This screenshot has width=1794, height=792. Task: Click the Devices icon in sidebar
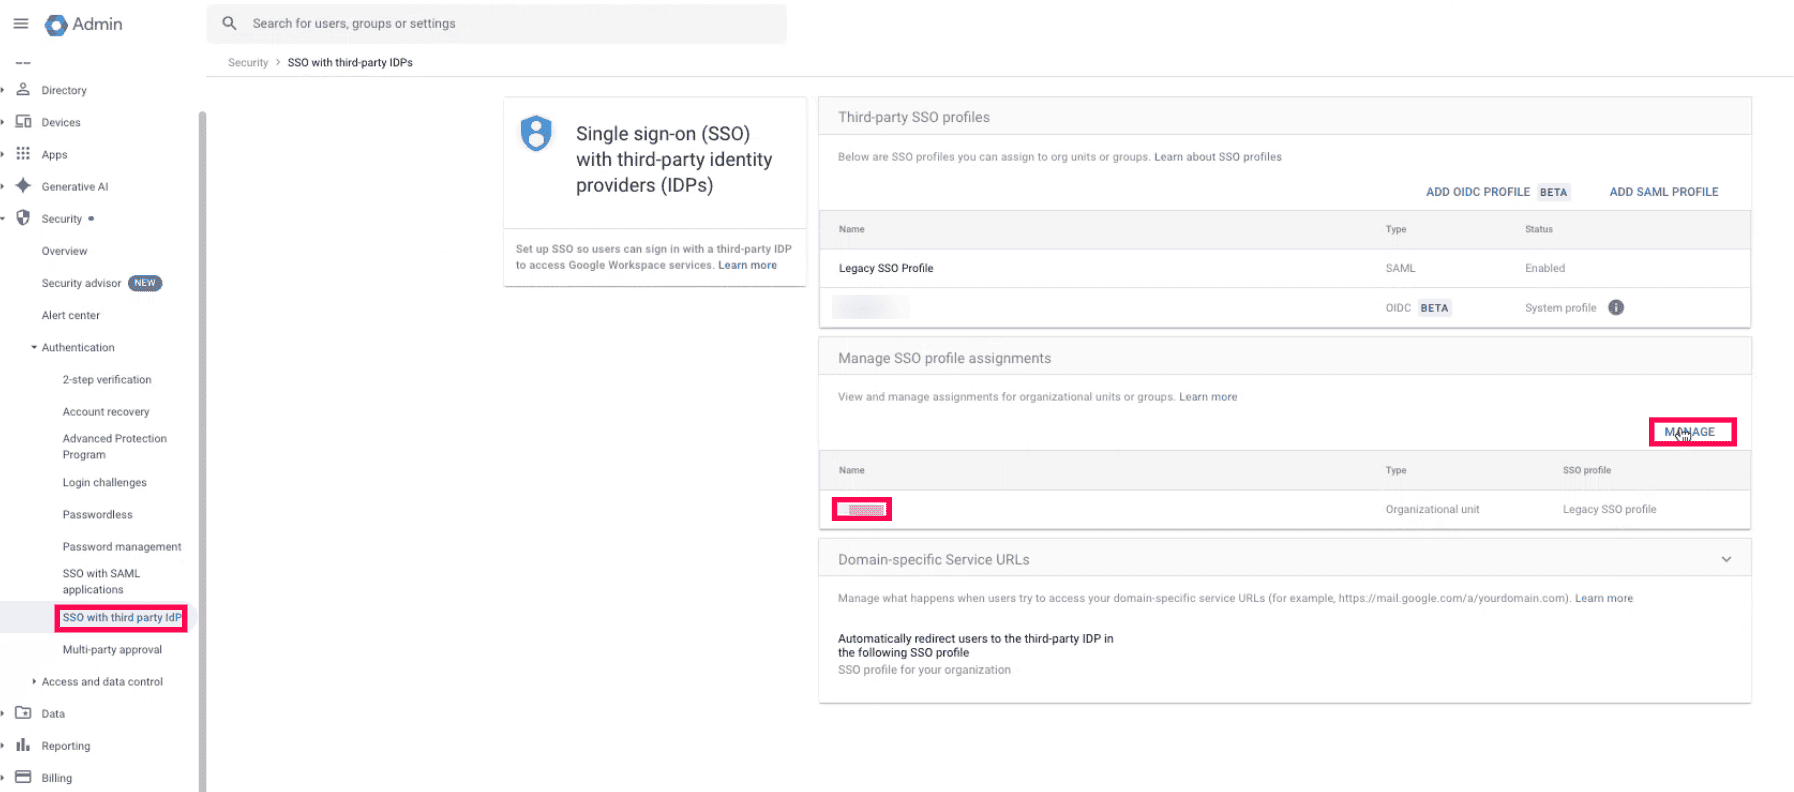[23, 121]
